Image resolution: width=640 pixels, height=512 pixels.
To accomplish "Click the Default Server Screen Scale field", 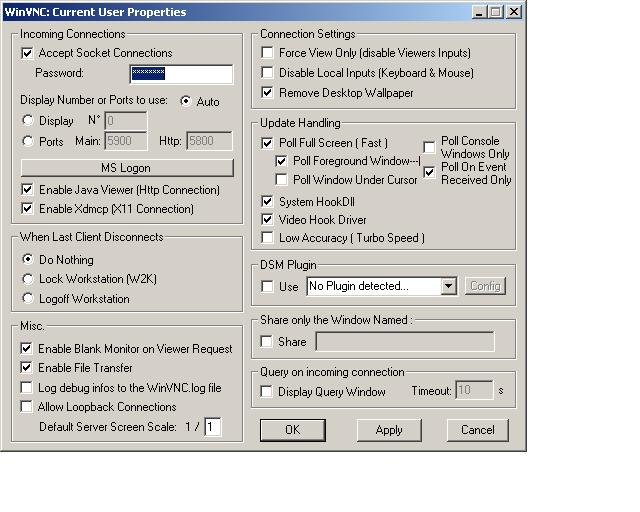I will point(213,427).
